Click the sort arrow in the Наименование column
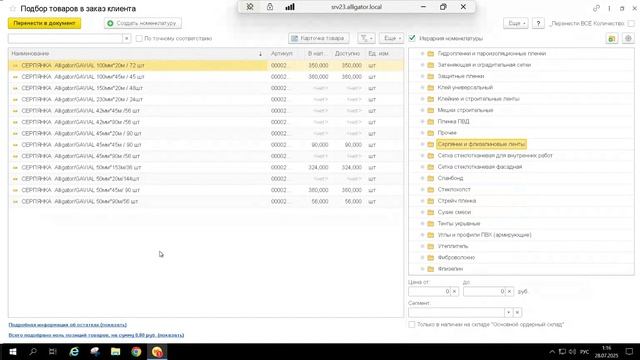The height and width of the screenshot is (360, 640). [x=260, y=54]
